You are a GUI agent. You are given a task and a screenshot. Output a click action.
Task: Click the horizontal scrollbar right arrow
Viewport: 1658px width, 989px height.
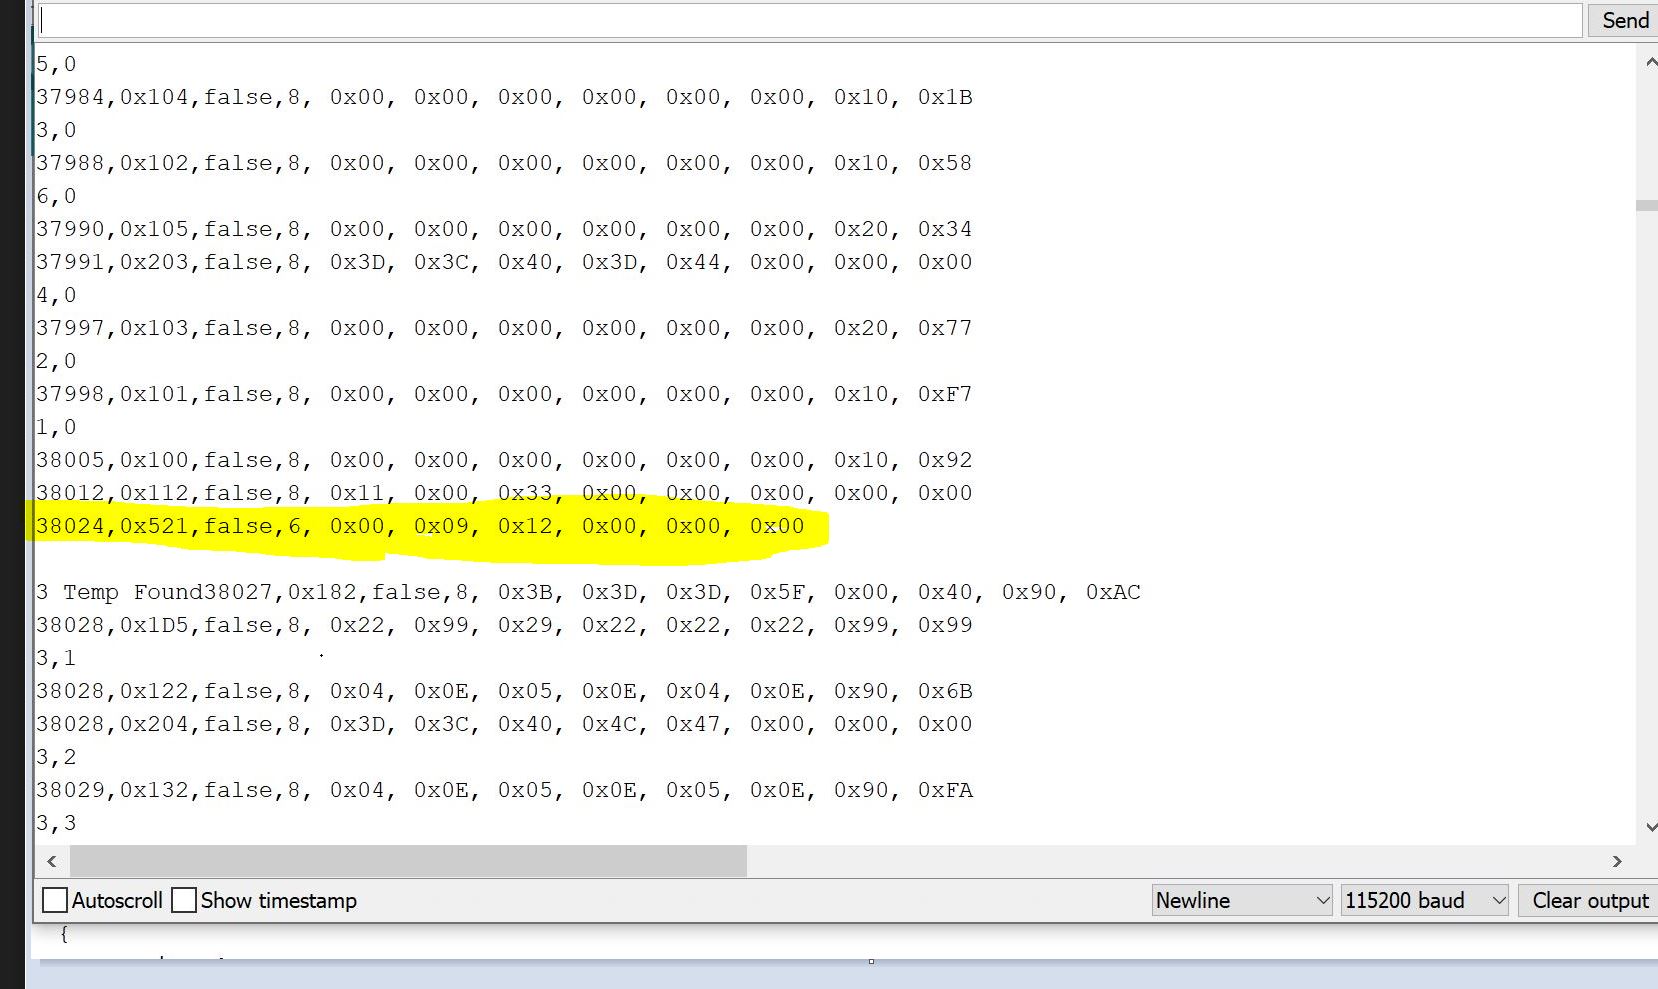pyautogui.click(x=1617, y=861)
